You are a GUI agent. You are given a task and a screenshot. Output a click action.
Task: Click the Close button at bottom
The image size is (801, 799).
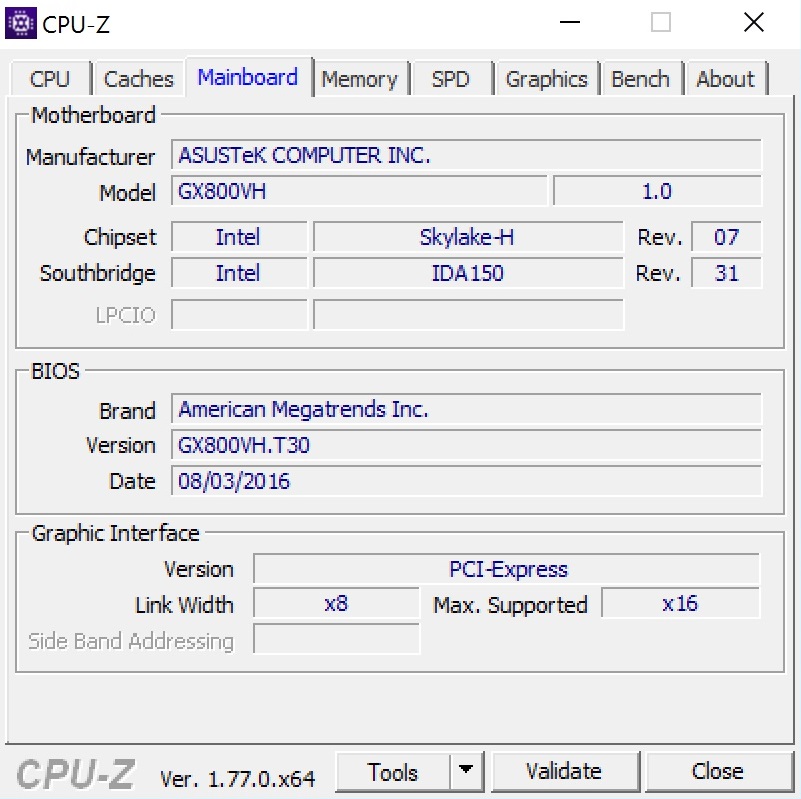tap(717, 772)
